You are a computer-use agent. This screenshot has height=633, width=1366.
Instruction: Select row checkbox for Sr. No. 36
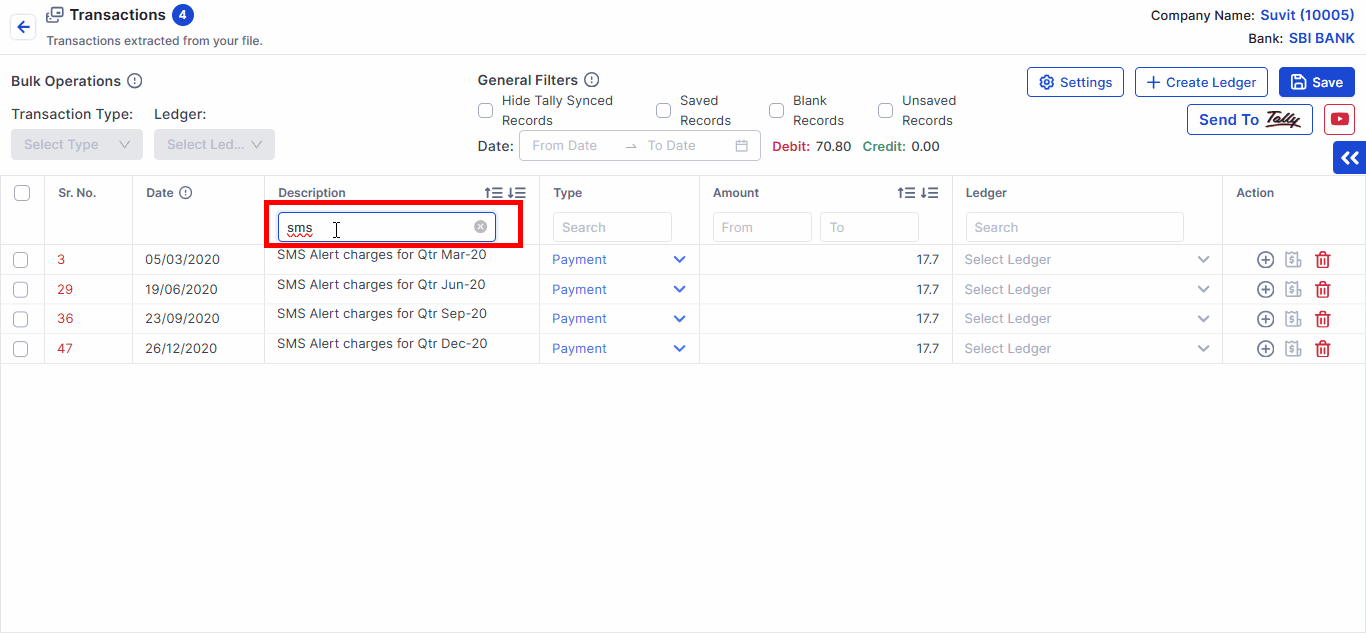coord(21,319)
